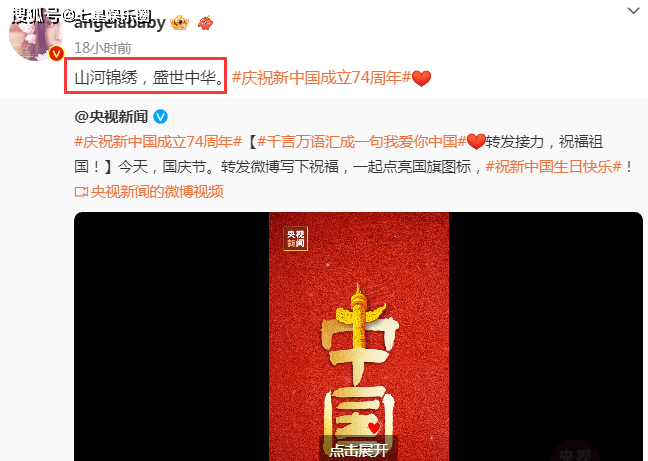This screenshot has width=648, height=461.
Task: Click the 央视新闻 logo on video
Action: tap(295, 238)
